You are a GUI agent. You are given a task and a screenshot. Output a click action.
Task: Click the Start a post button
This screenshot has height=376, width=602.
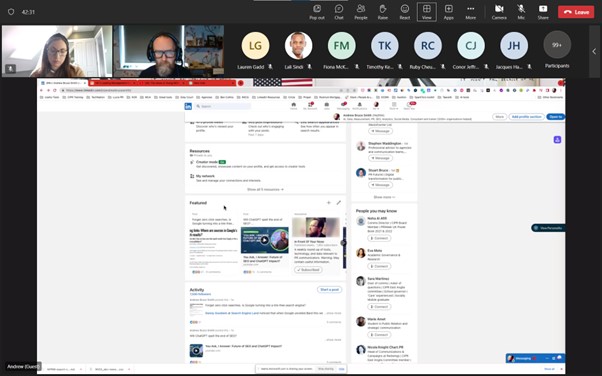[x=329, y=290]
